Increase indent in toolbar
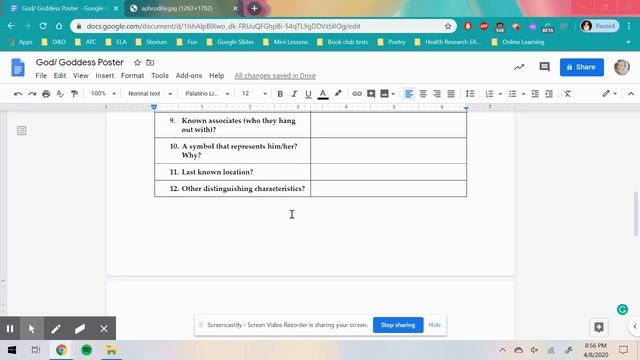640x360 pixels. [549, 93]
